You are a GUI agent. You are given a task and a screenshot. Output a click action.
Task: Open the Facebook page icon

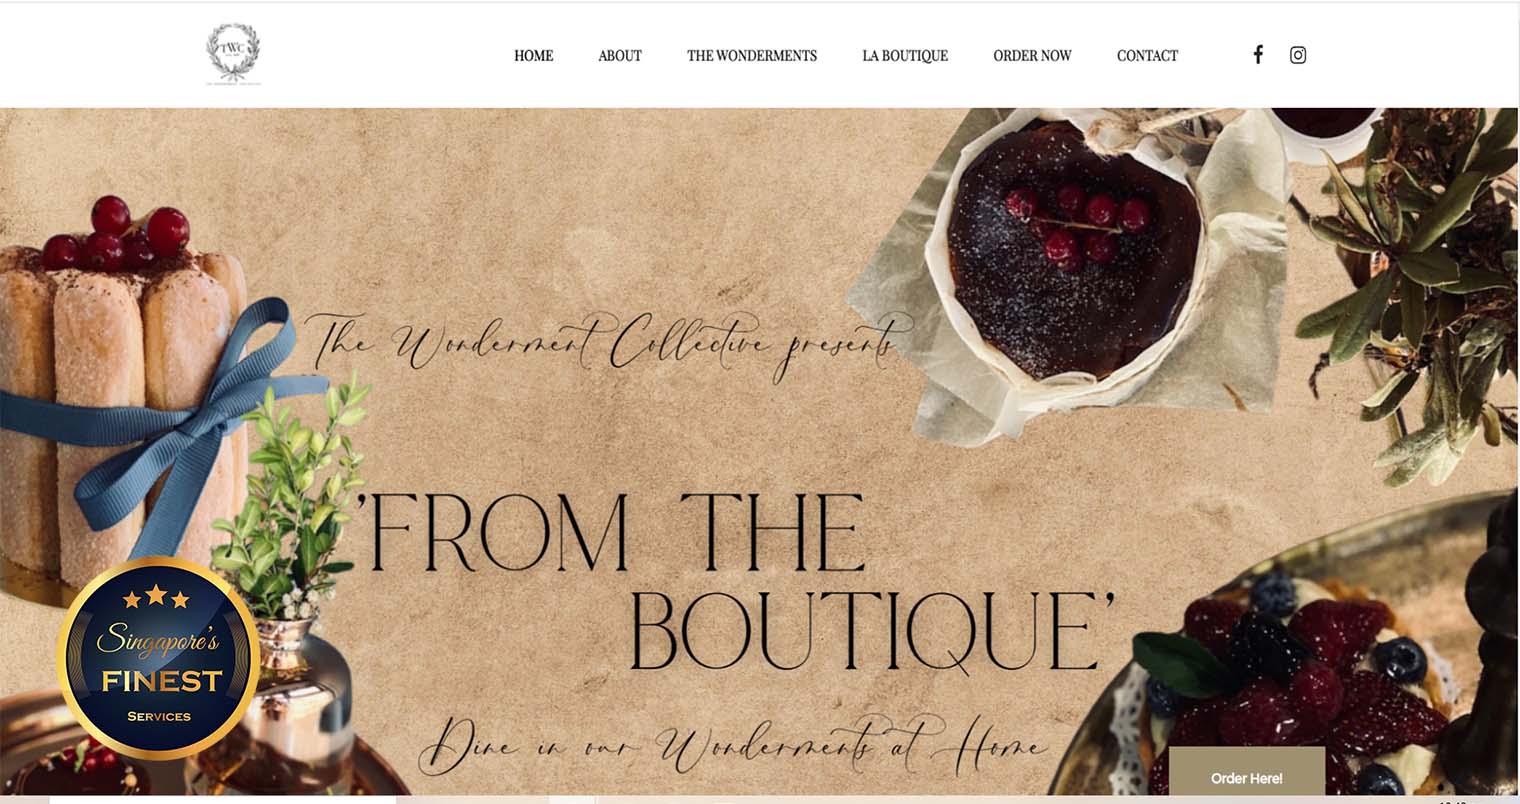tap(1258, 55)
